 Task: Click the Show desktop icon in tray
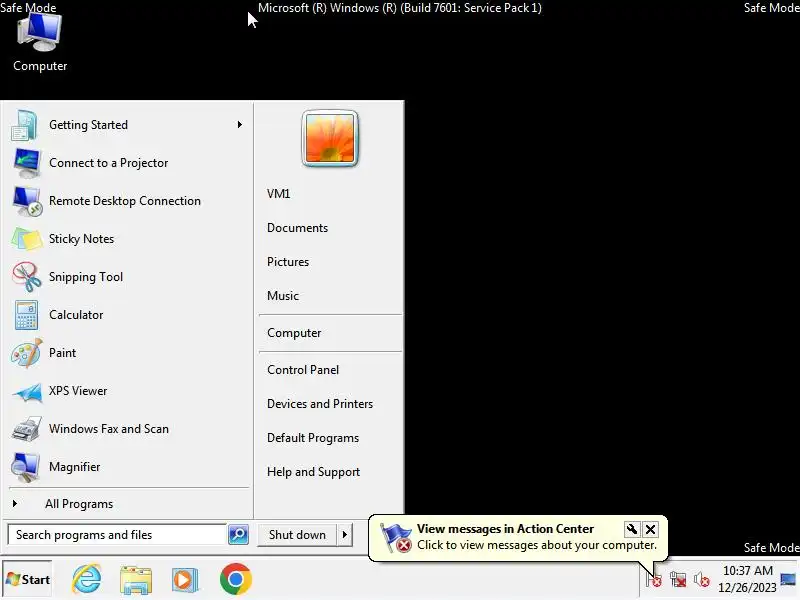[788, 579]
